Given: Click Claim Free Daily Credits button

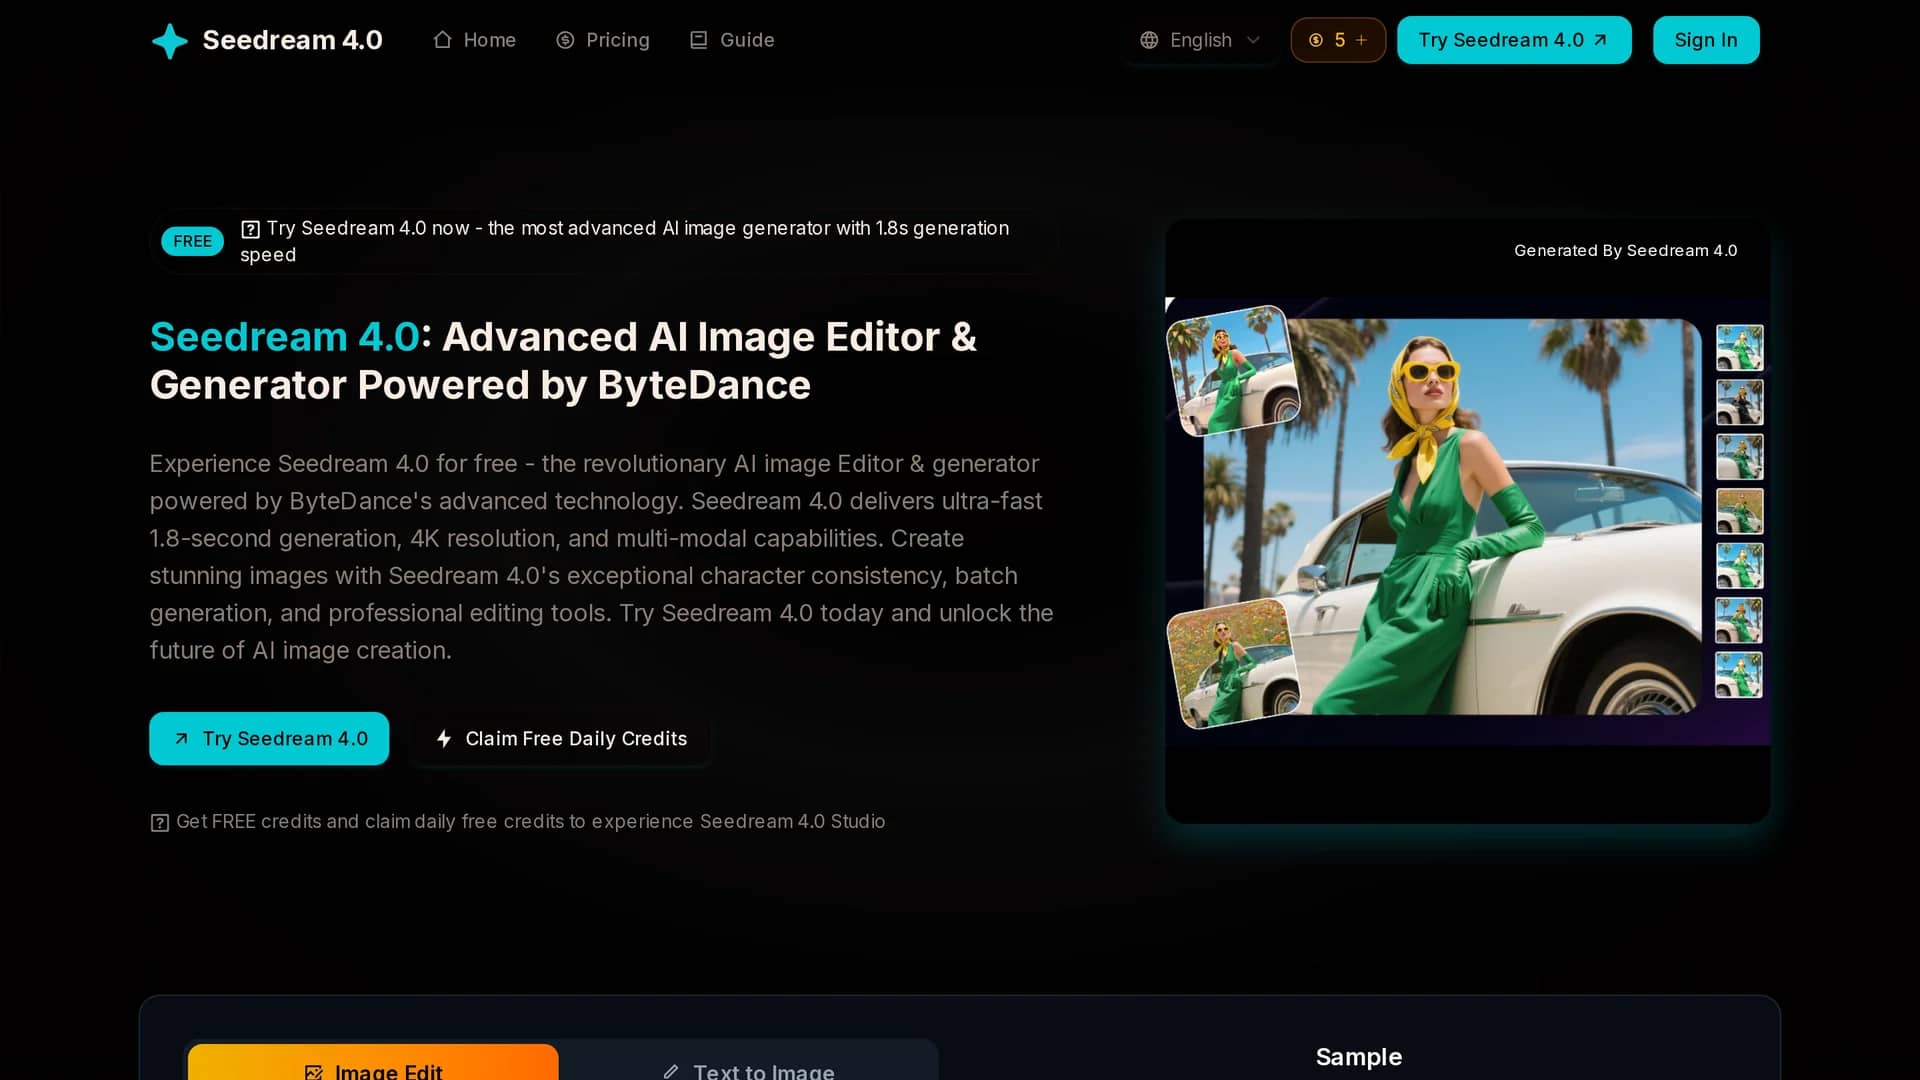Looking at the screenshot, I should pos(561,739).
